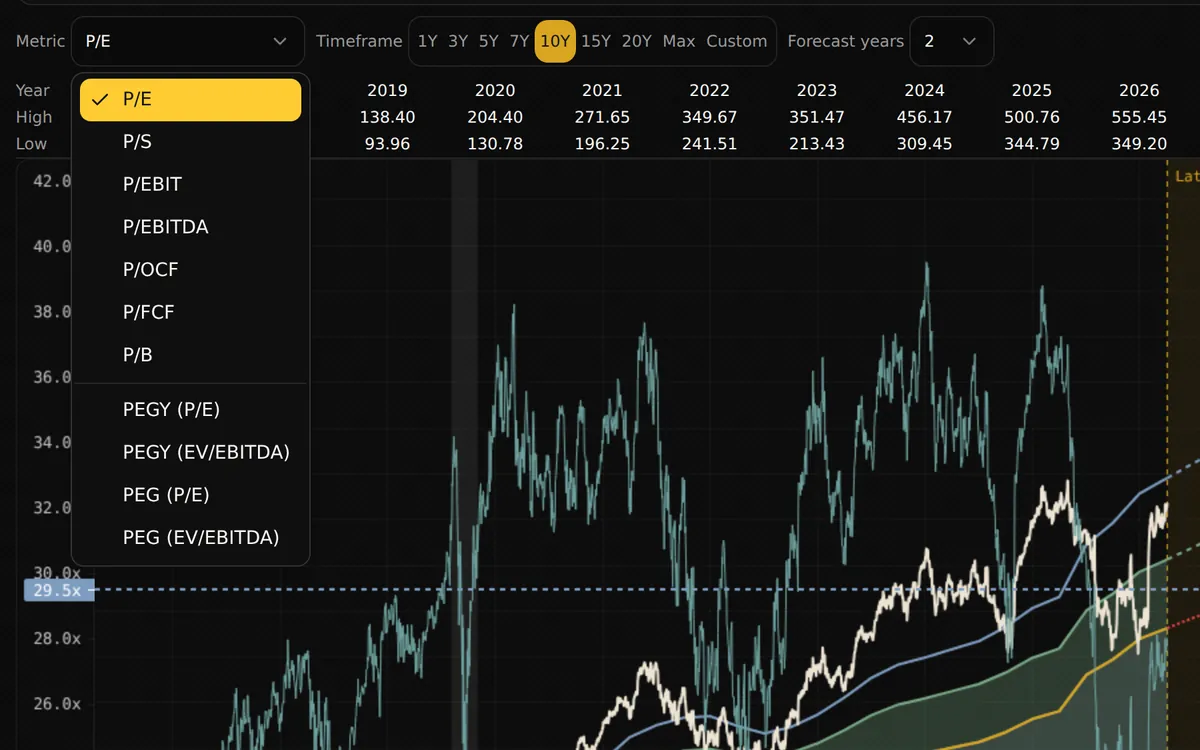Select PEG (EV/EBITDA) option
This screenshot has width=1200, height=750.
point(191,537)
